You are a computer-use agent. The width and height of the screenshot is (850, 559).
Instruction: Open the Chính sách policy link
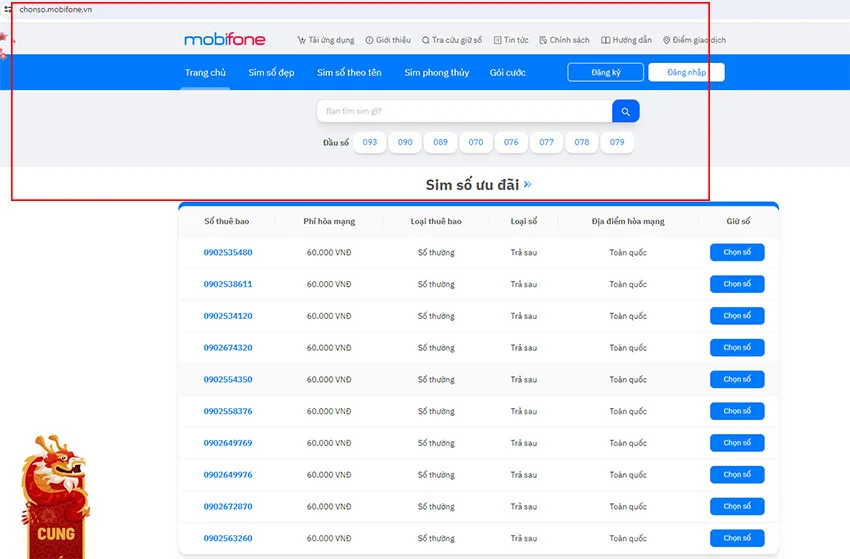click(564, 40)
